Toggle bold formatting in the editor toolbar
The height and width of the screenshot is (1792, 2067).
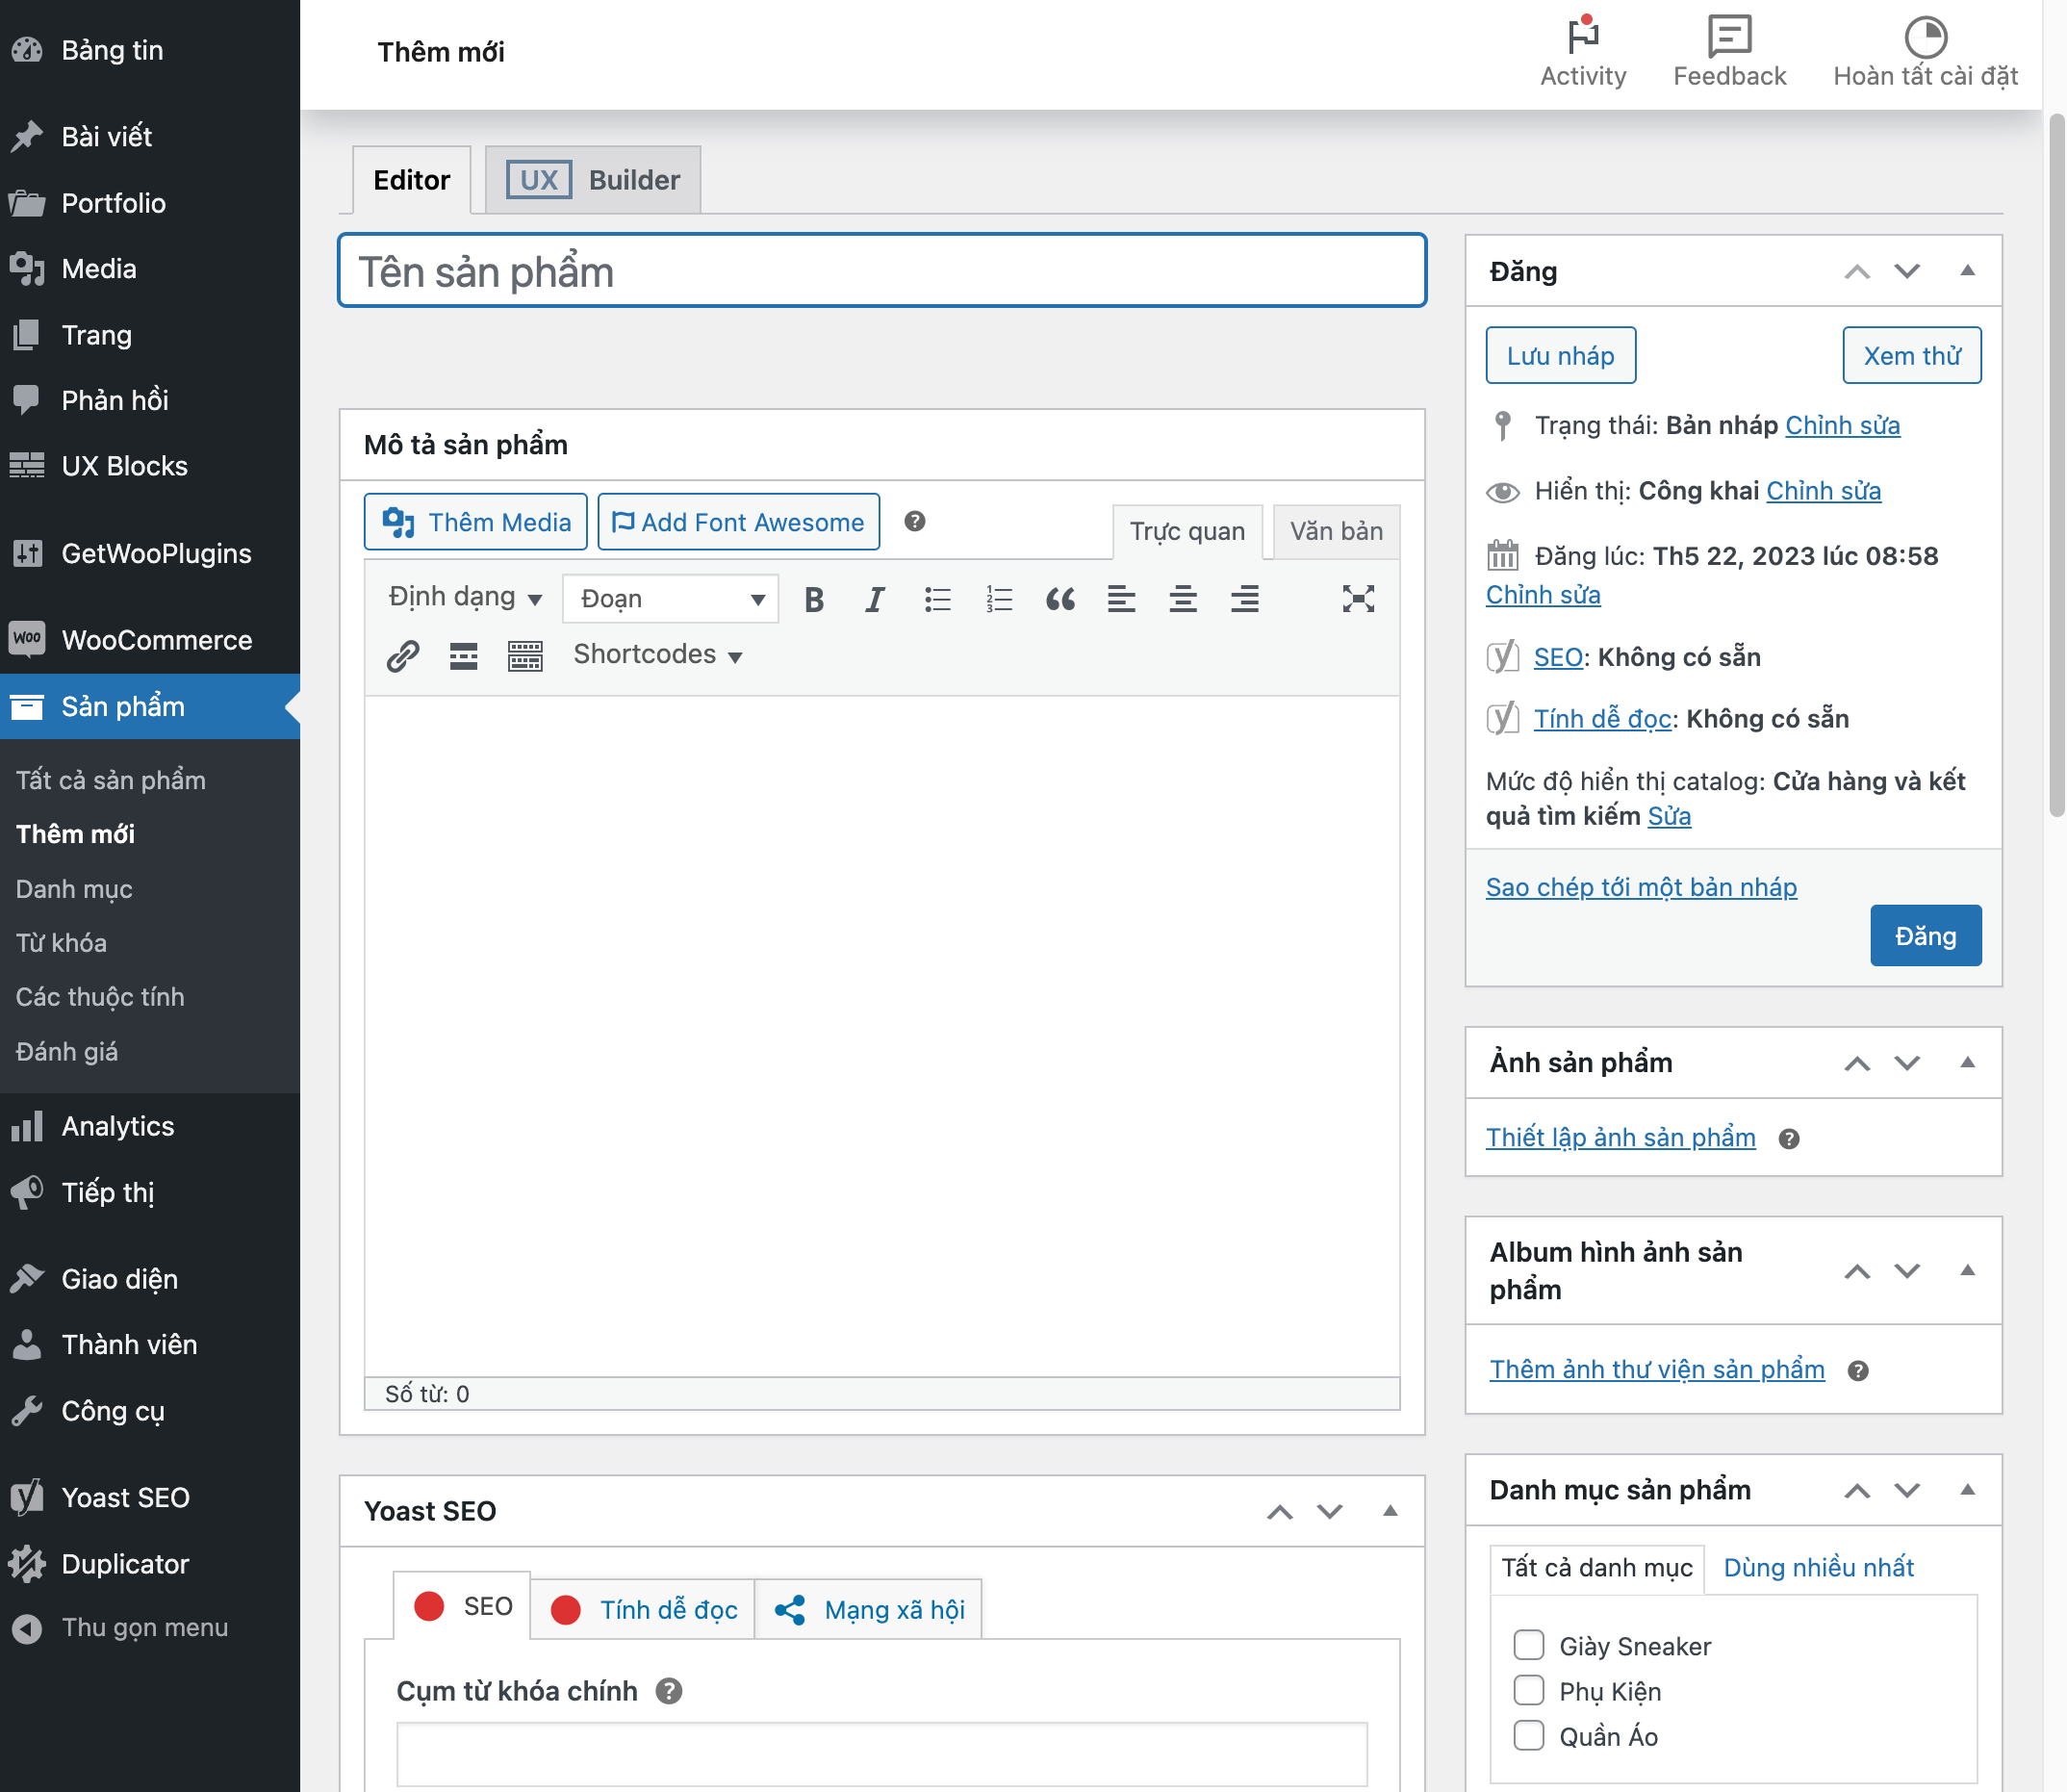click(814, 599)
